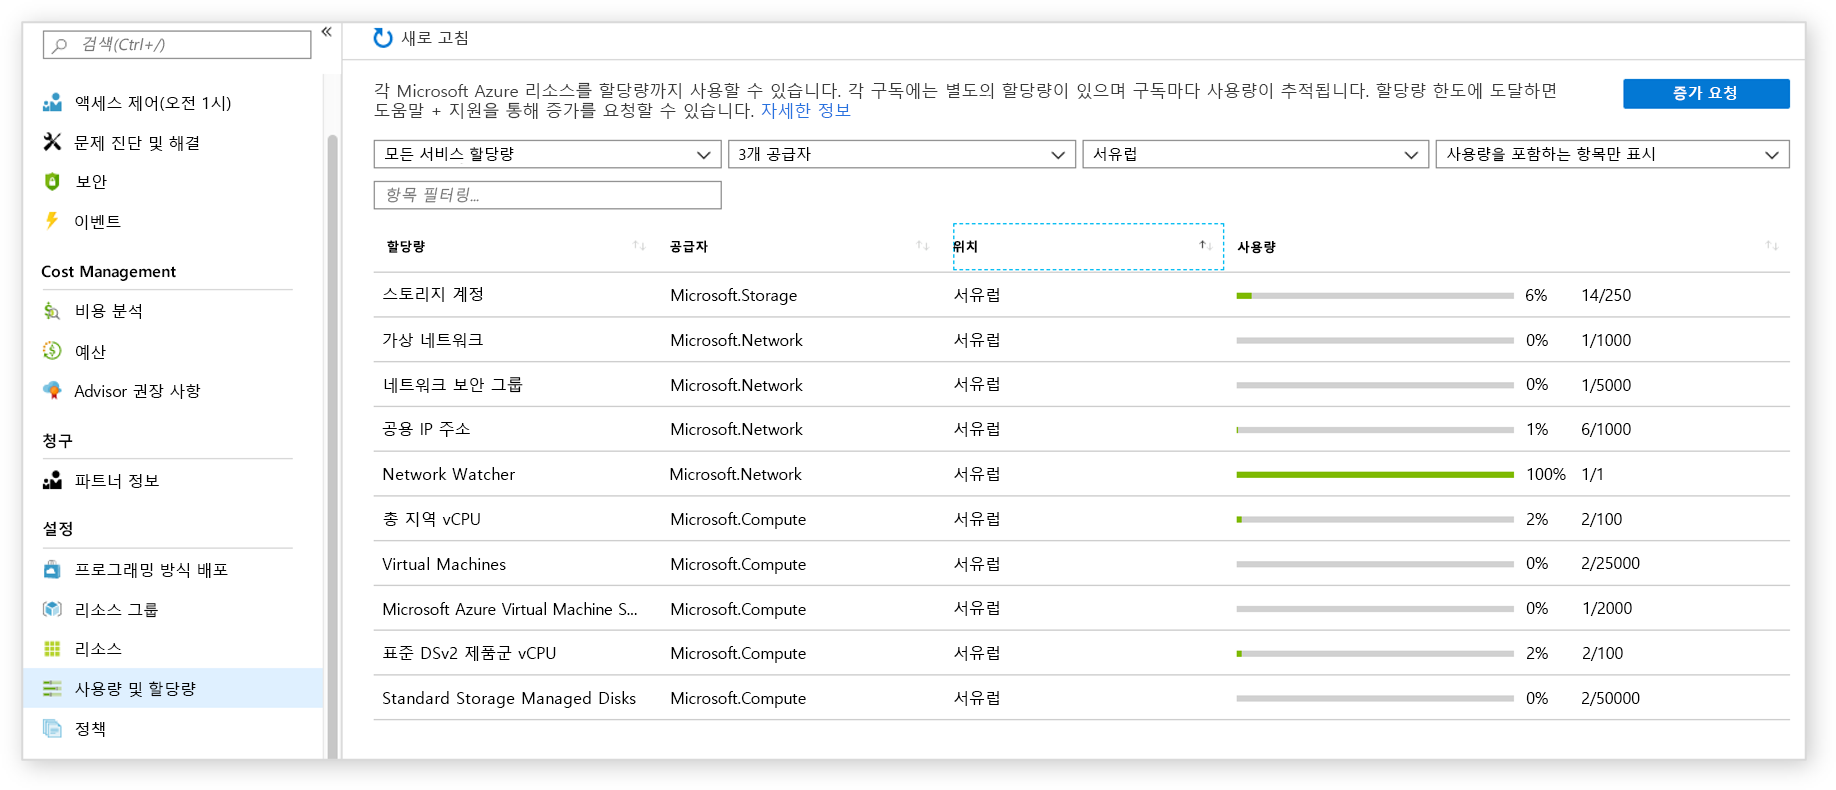Select the Virtual Machines row name
The image size is (1836, 790).
coord(444,564)
